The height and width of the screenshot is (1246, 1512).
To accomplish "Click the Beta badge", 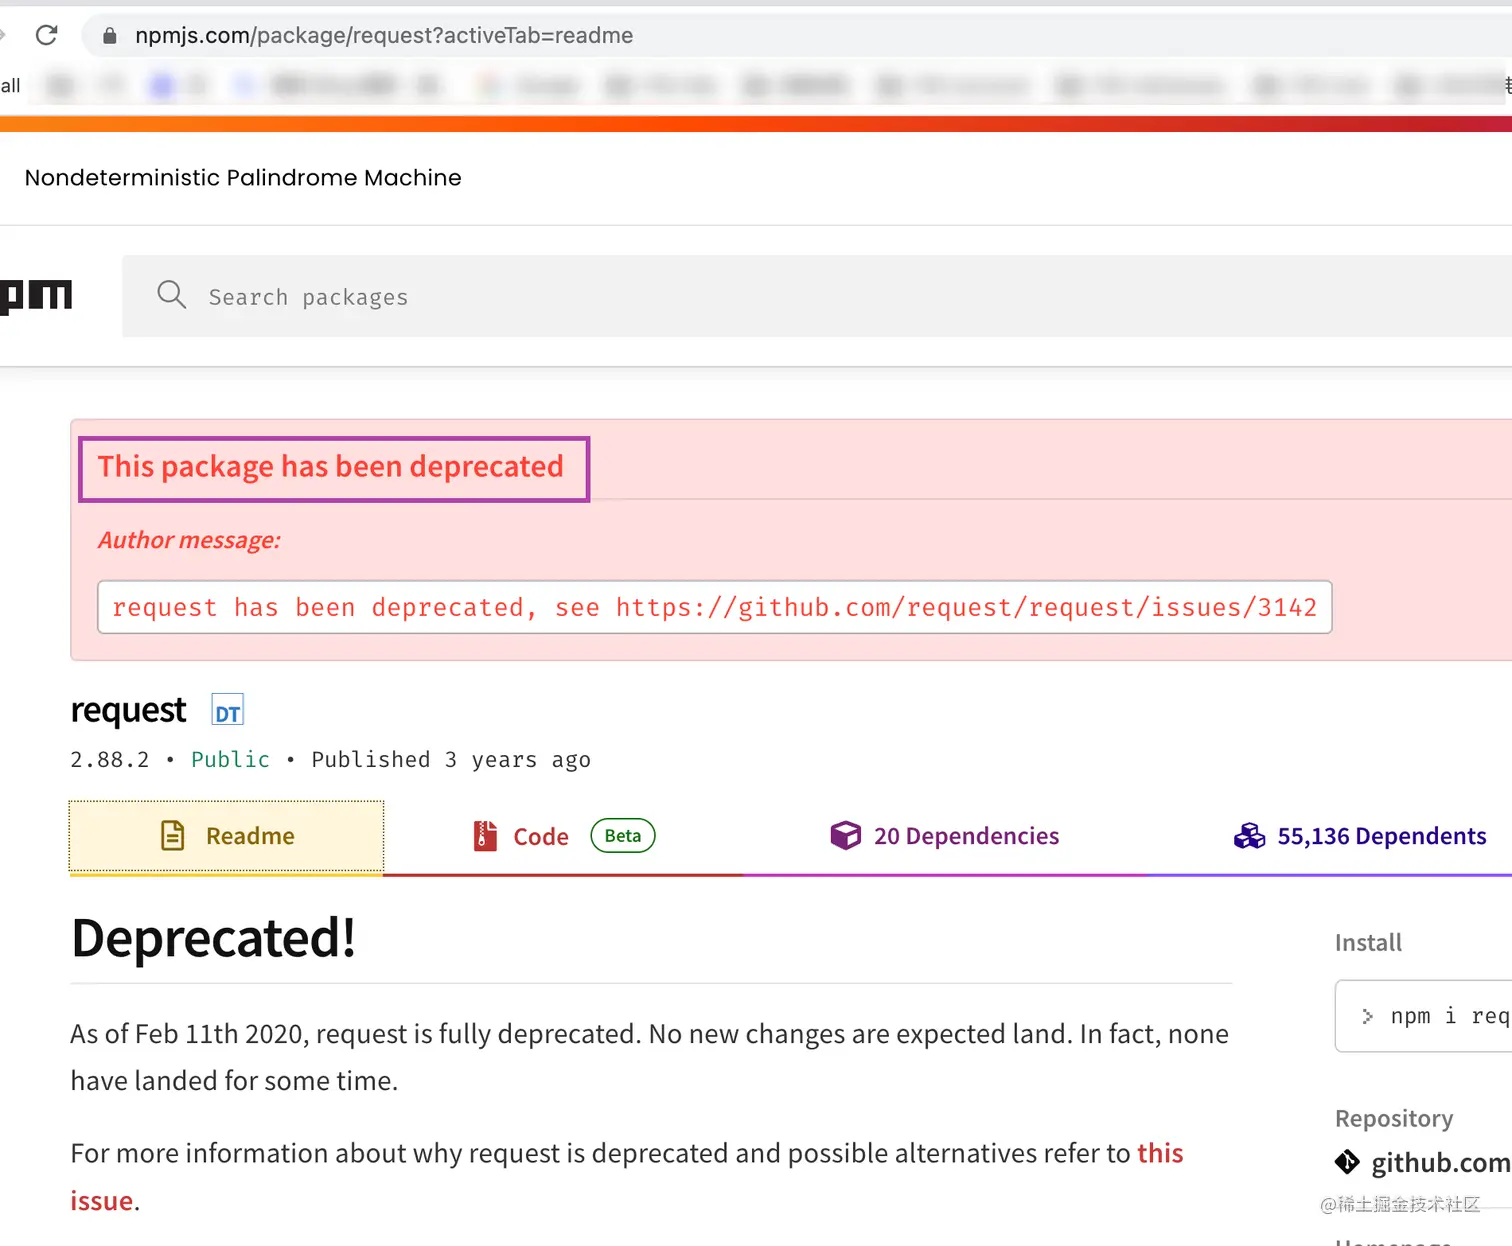I will 623,836.
